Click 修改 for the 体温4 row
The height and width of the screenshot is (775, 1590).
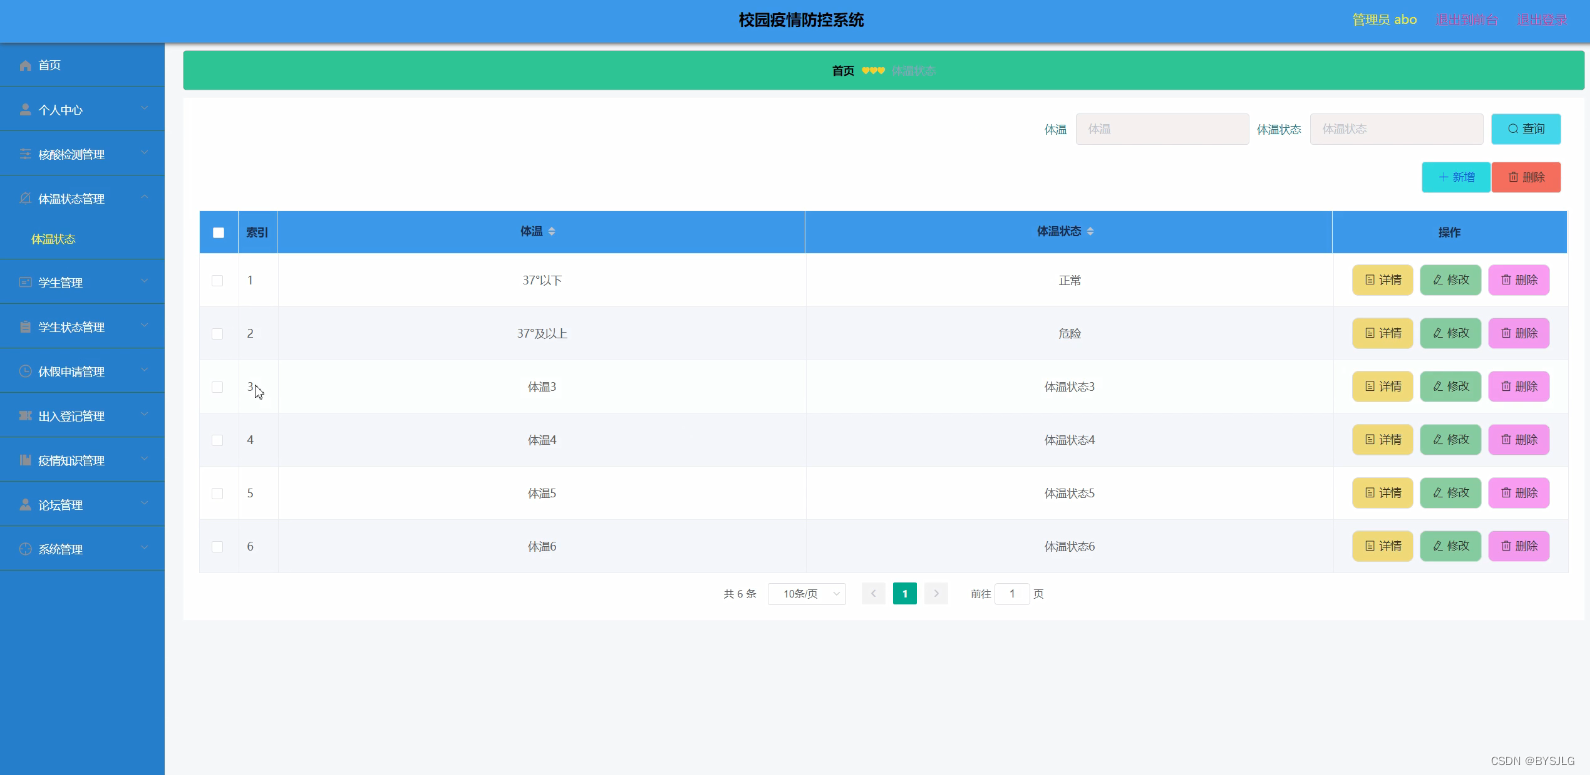coord(1451,439)
